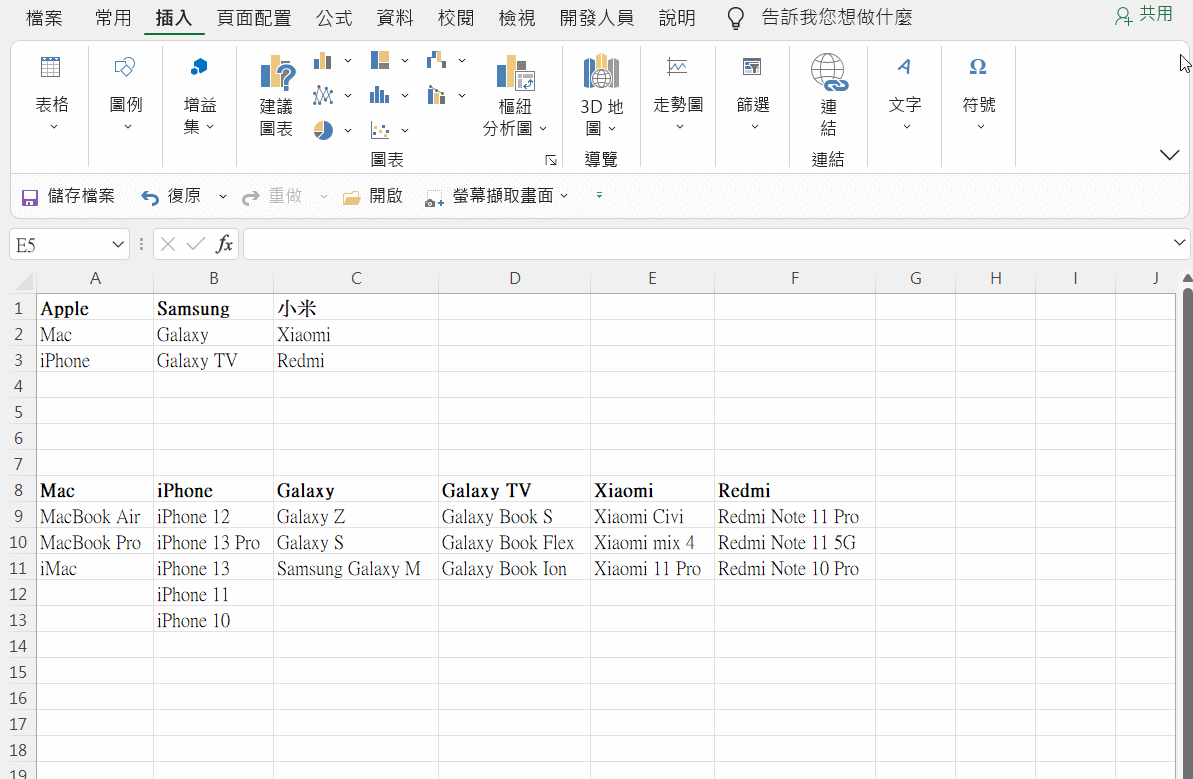Screen dimensions: 1193x779
Task: Click the 開啟 open folder icon
Action: (352, 198)
